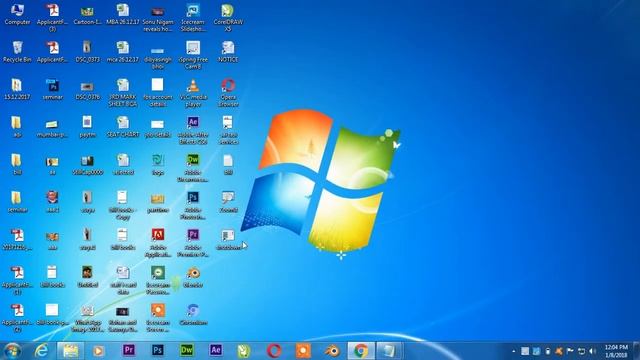Screen dimensions: 640x360
Task: Launch Photoshop from the taskbar
Action: point(158,350)
